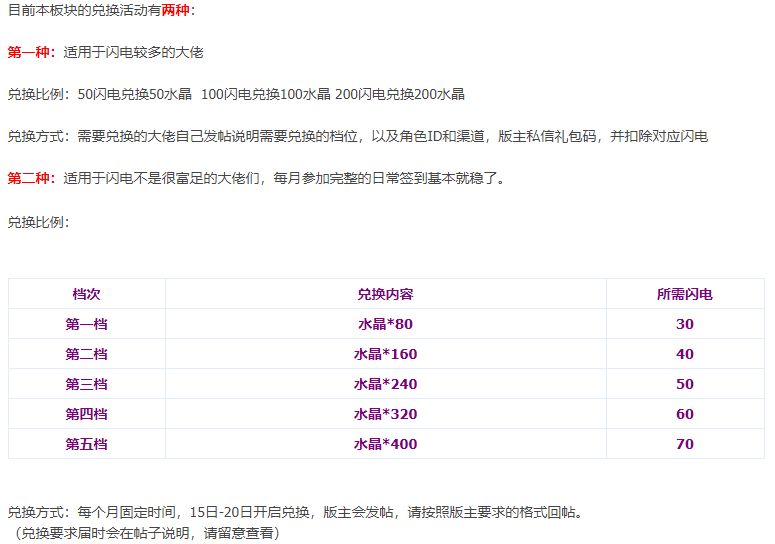Click the lightning cost '60' cell
This screenshot has height=544, width=775.
(x=685, y=414)
